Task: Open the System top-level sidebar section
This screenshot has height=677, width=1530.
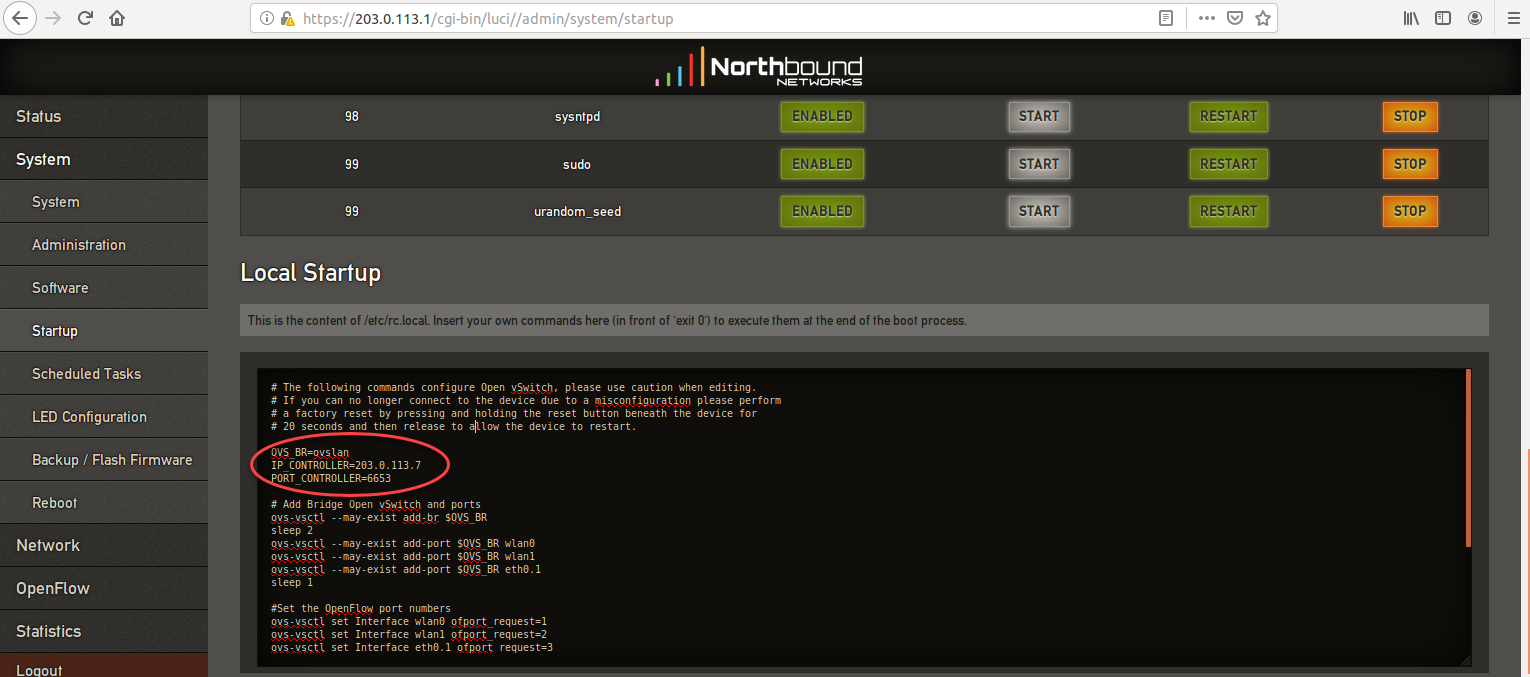Action: [104, 159]
